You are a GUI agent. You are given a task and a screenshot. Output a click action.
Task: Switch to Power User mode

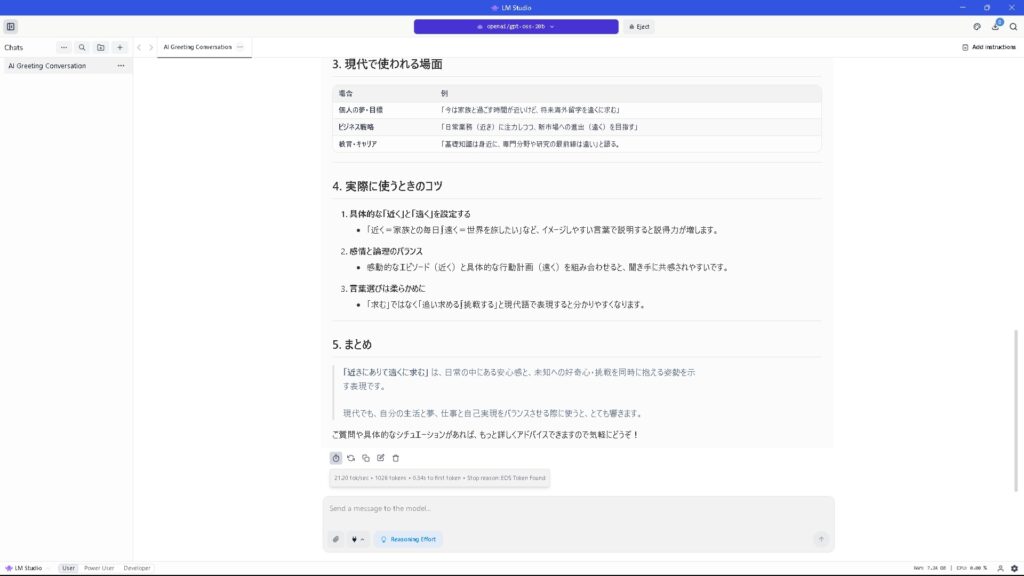tap(99, 568)
